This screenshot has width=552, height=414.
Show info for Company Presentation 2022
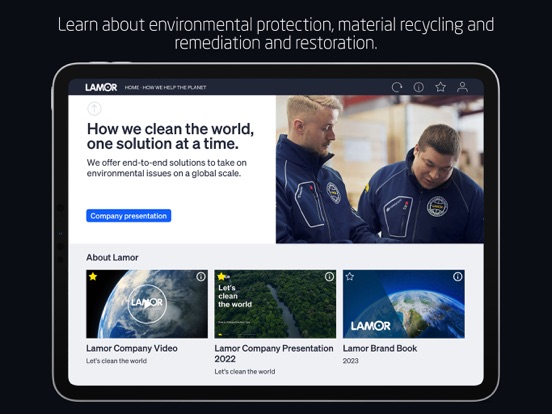pyautogui.click(x=329, y=277)
